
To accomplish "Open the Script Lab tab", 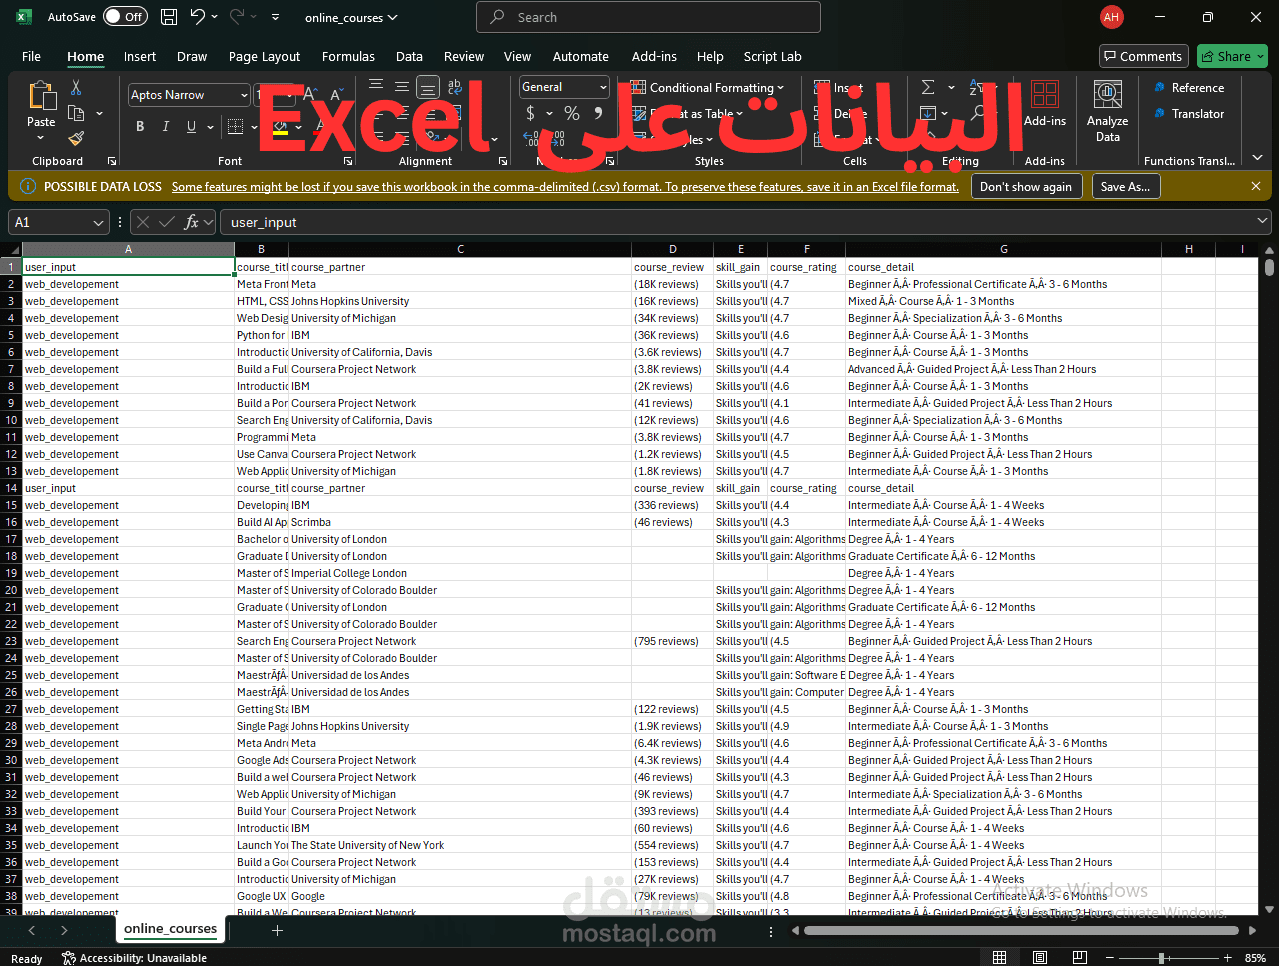I will (772, 56).
